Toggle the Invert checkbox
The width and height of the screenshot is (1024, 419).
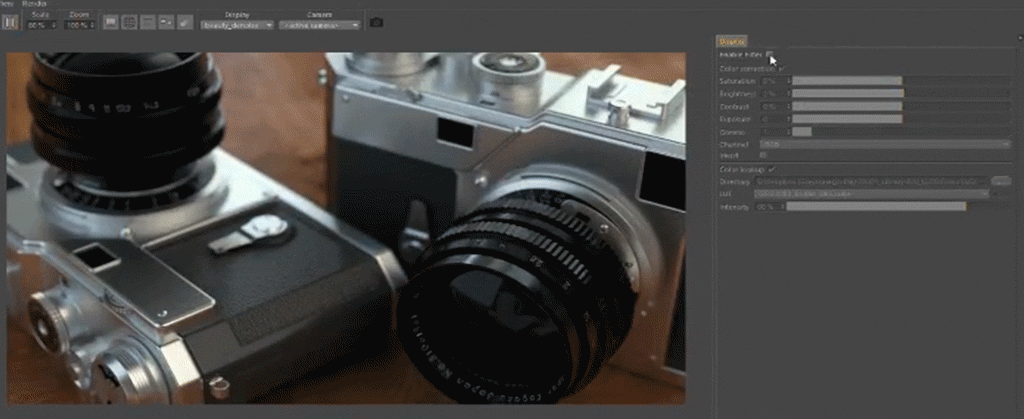[x=763, y=155]
